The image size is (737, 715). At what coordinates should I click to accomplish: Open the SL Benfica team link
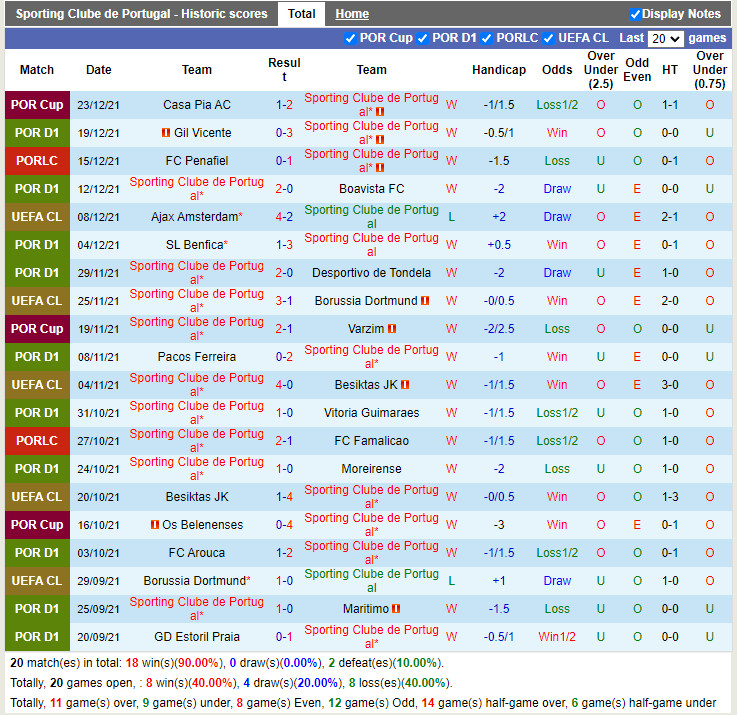click(x=194, y=245)
